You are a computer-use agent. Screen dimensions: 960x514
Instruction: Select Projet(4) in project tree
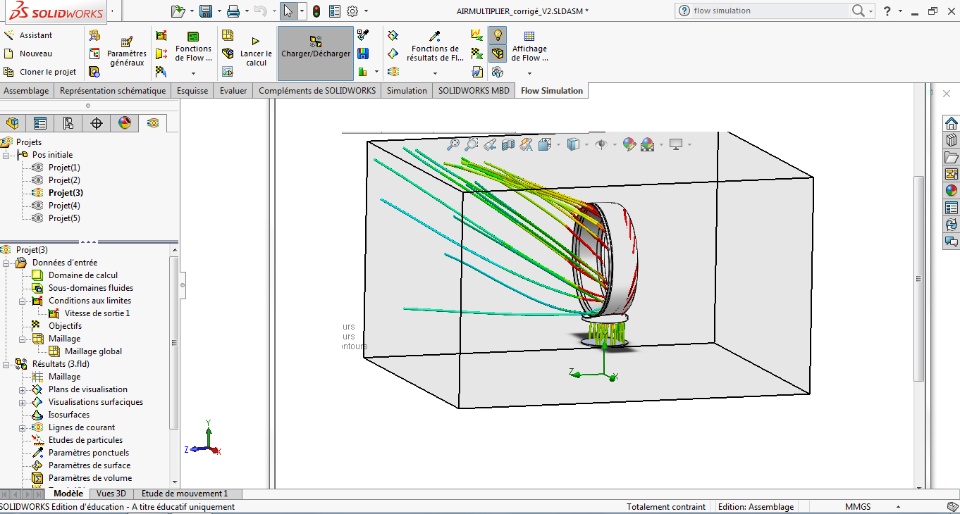(64, 206)
